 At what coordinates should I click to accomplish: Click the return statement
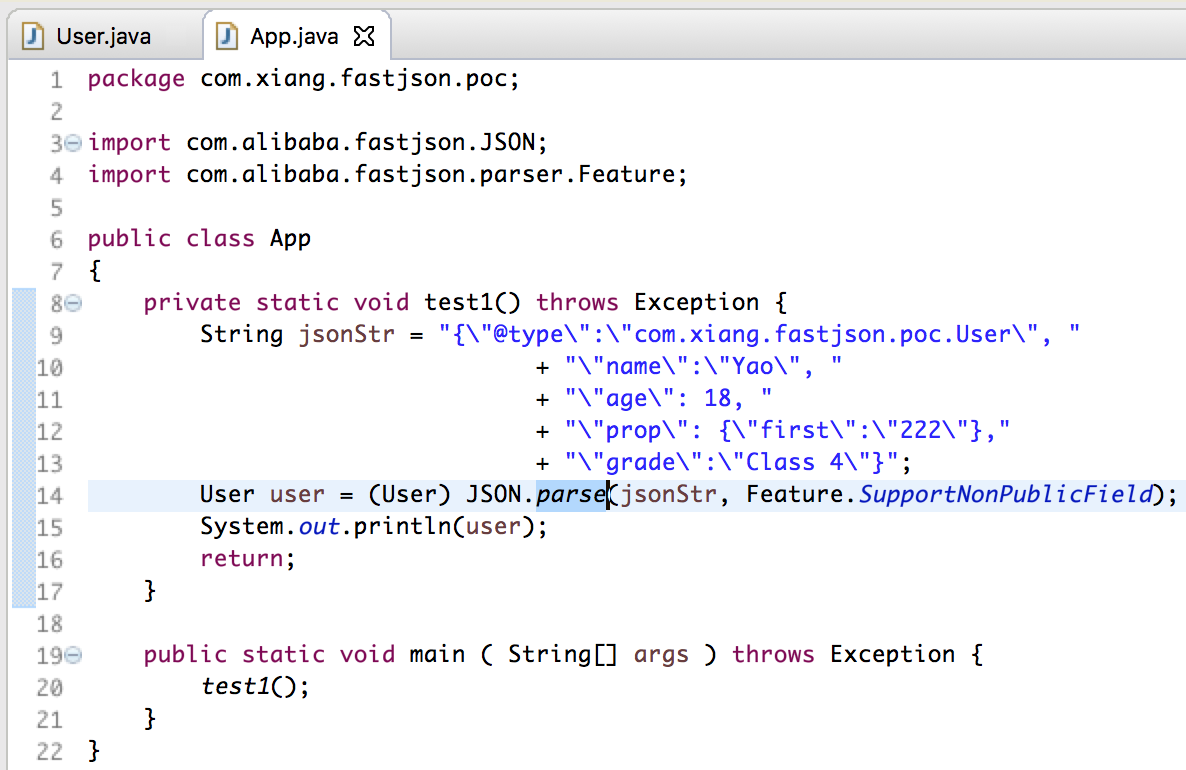point(247,559)
